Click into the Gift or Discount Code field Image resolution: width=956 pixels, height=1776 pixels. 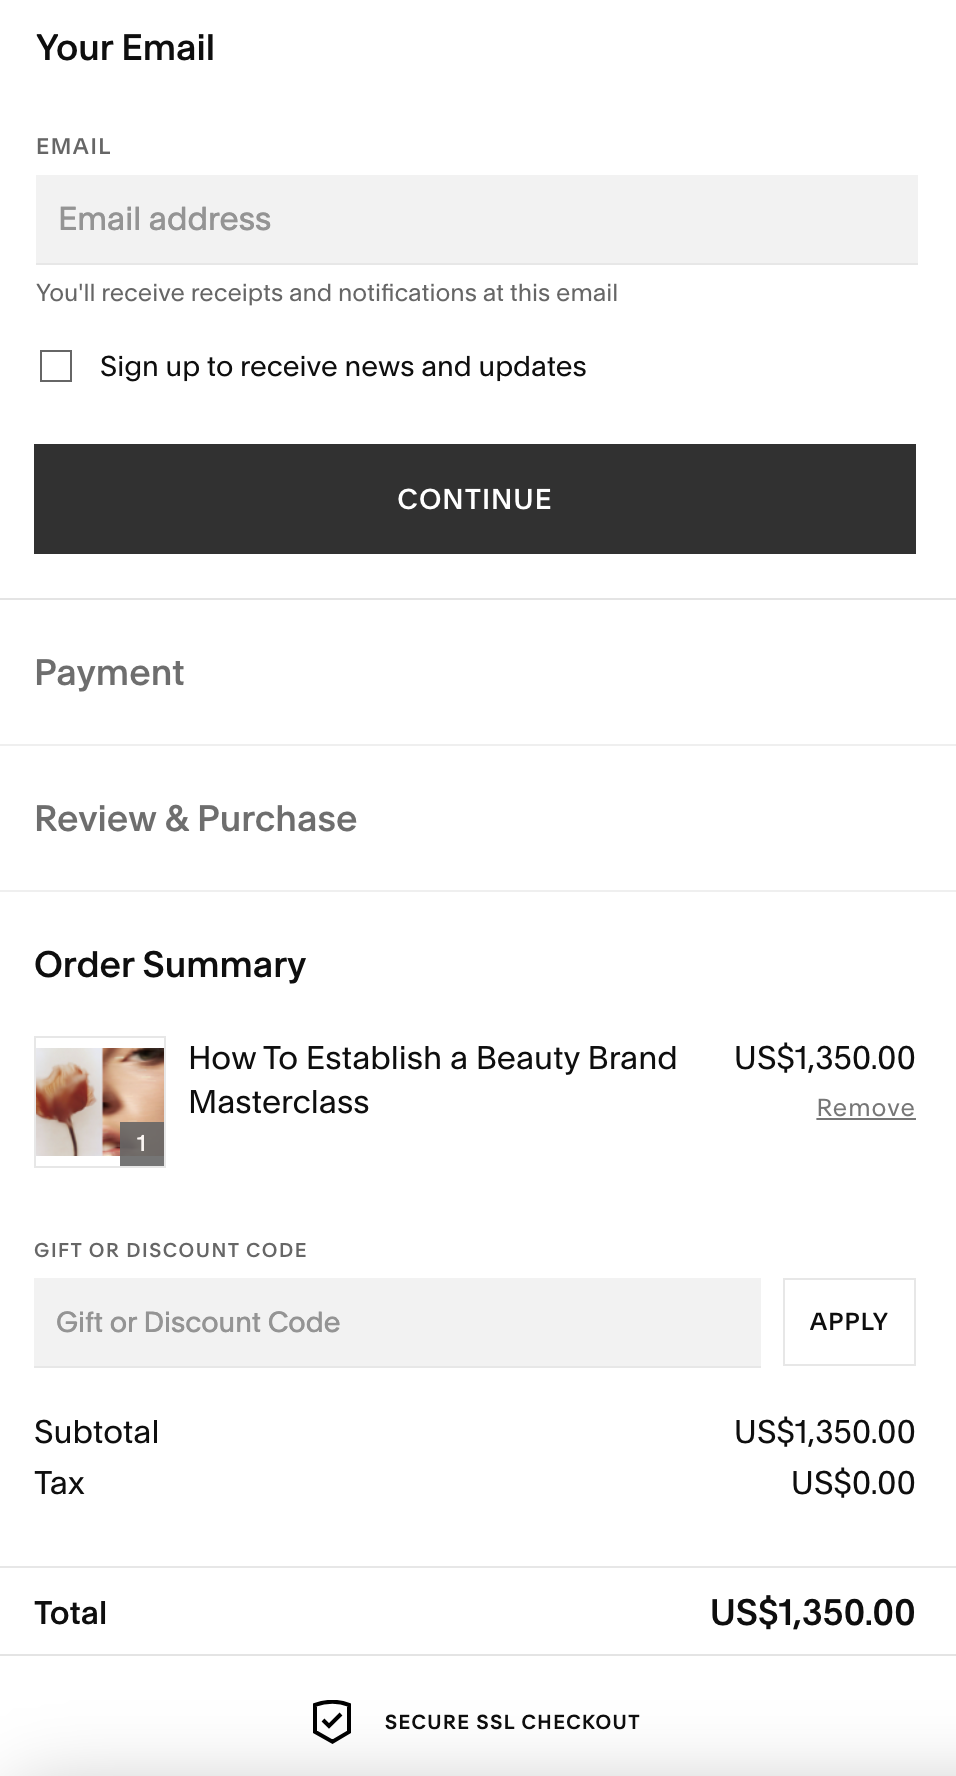click(398, 1322)
